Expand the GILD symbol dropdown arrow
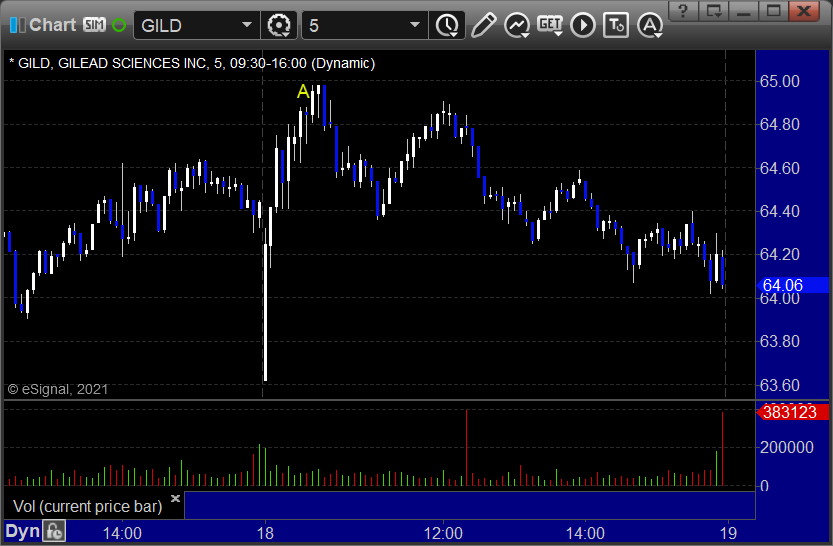This screenshot has width=833, height=546. coord(247,24)
